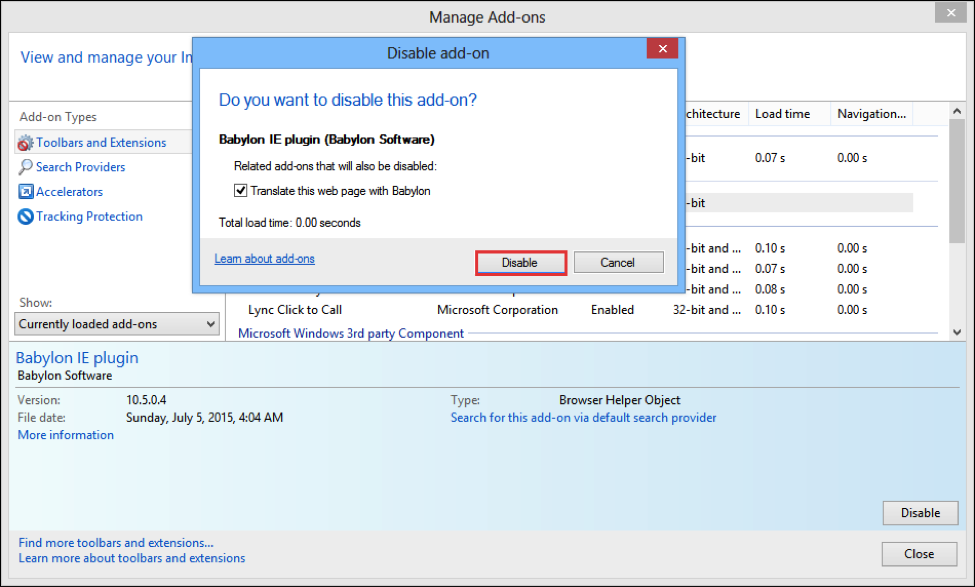Screen dimensions: 975x587
Task: Open the Learn about add-ons link
Action: (x=265, y=259)
